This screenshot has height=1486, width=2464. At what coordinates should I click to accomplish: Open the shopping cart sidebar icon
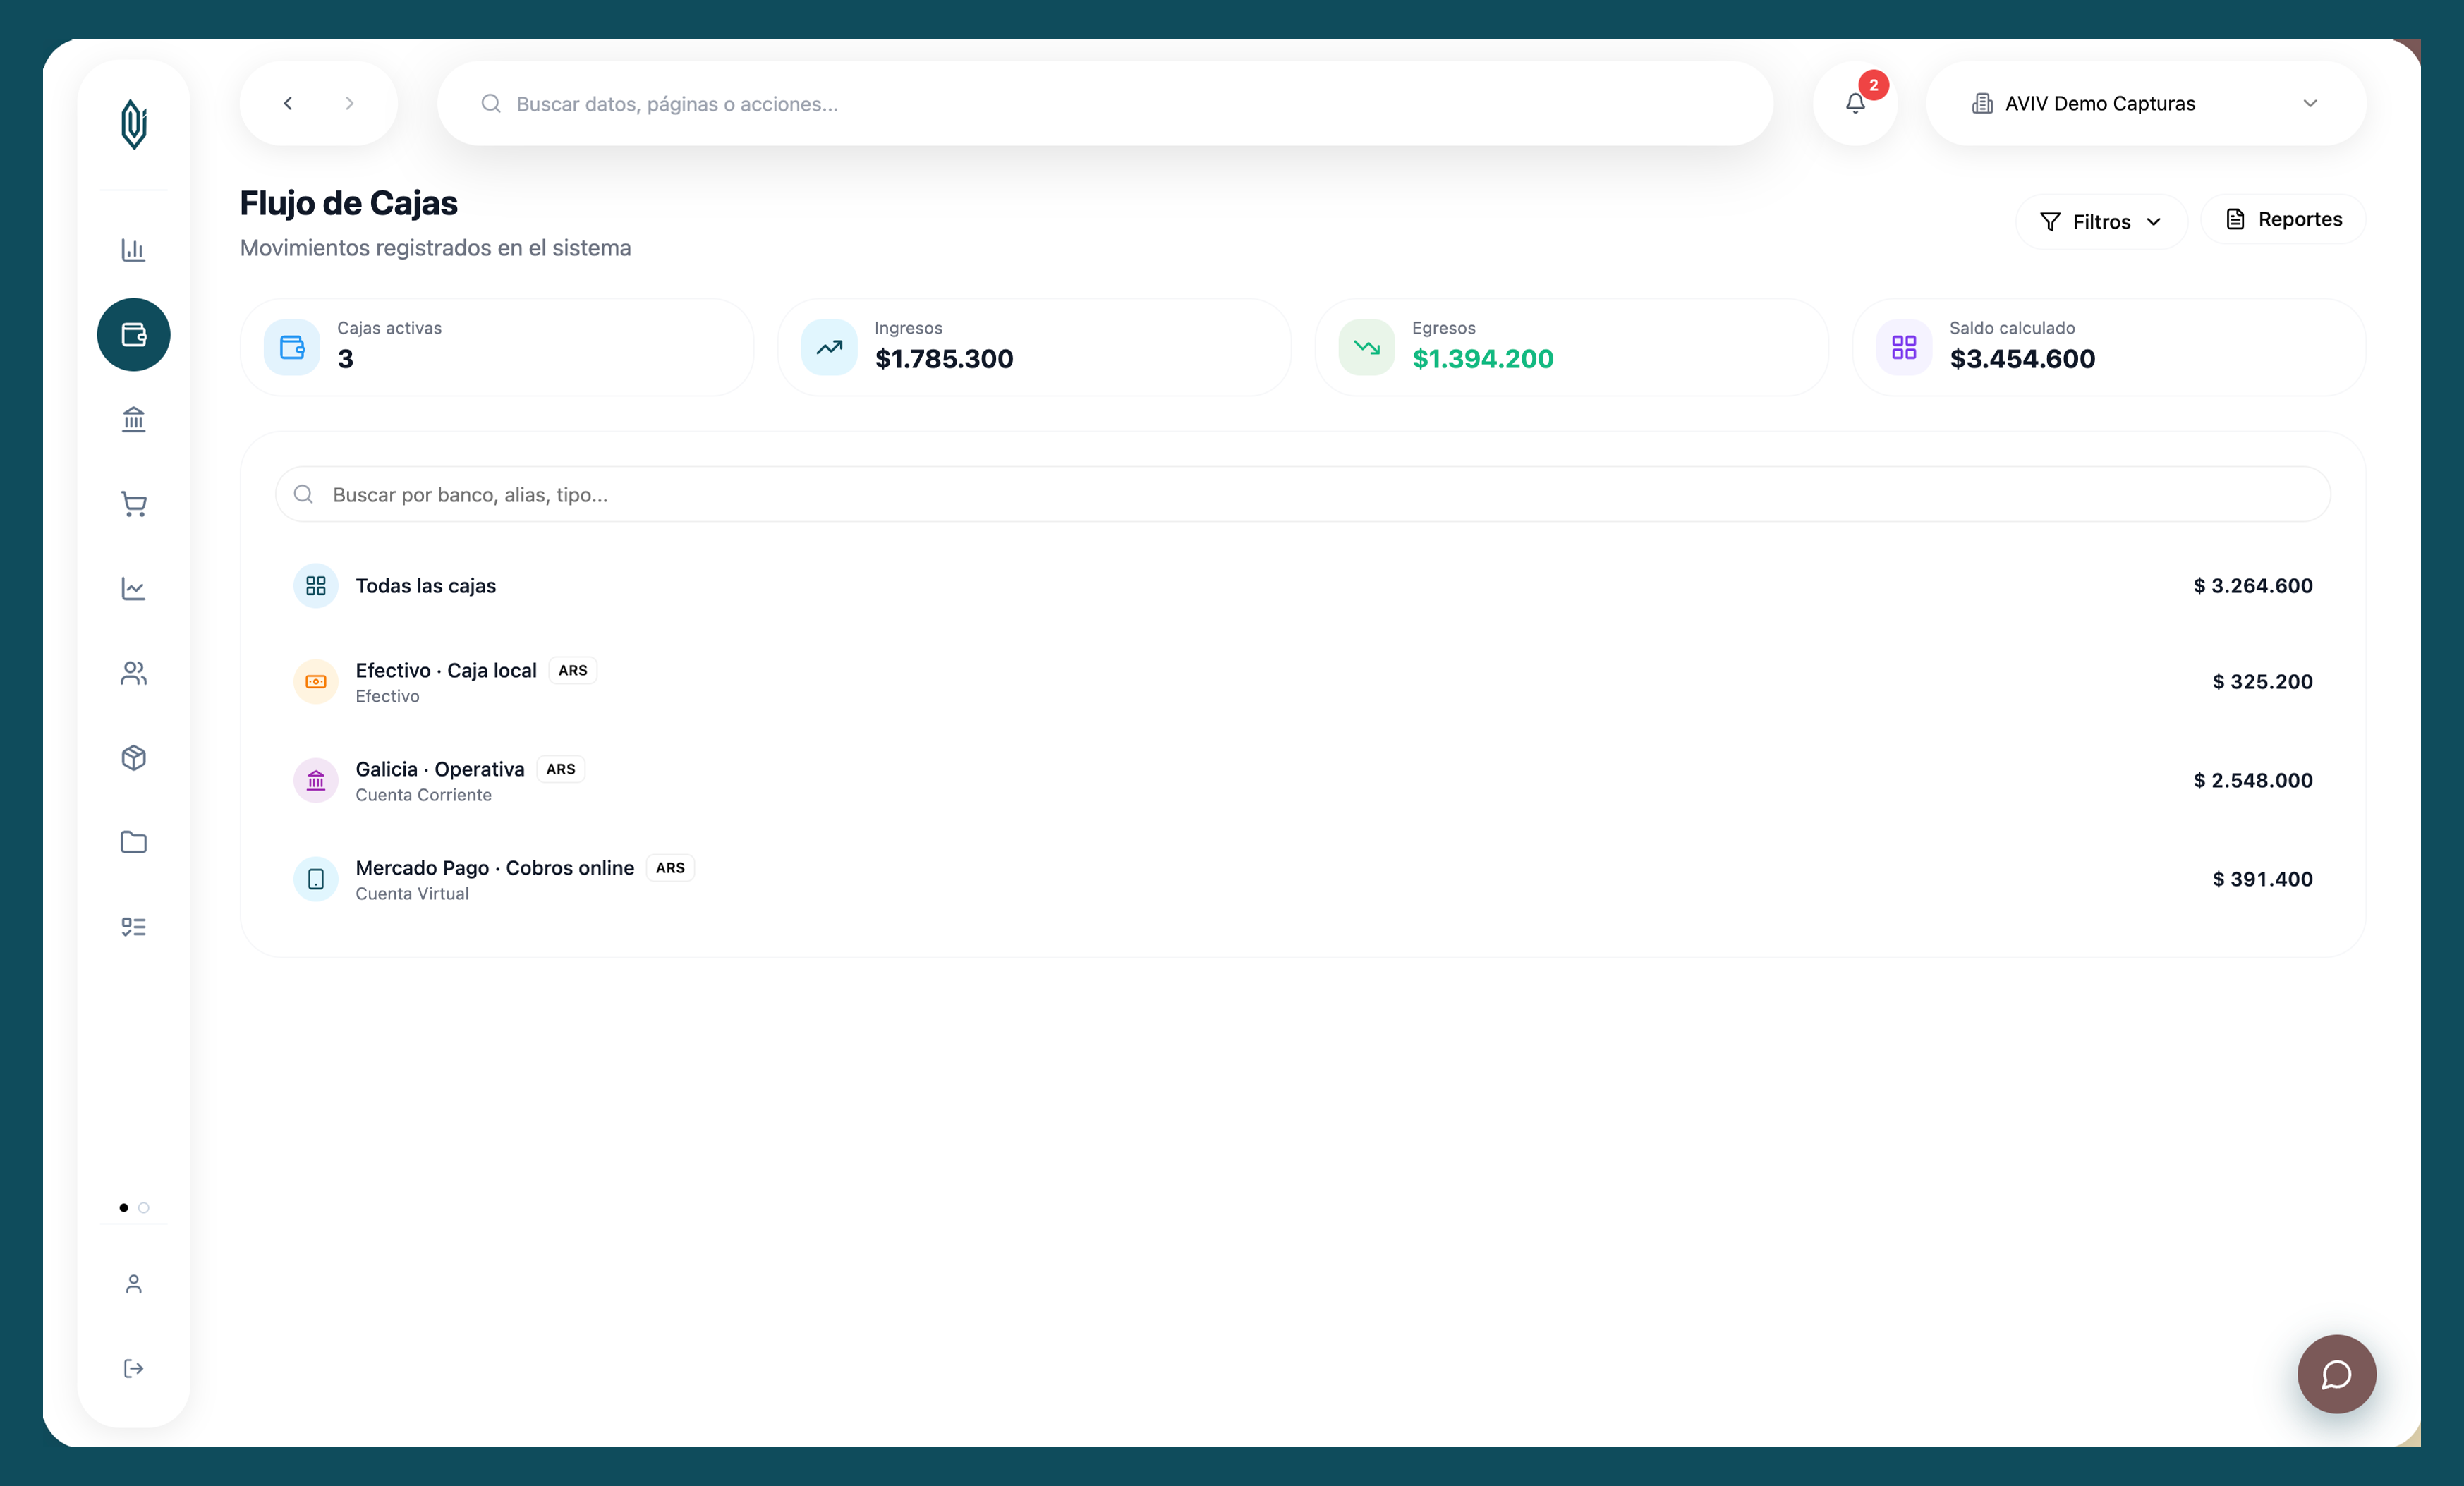pyautogui.click(x=134, y=504)
